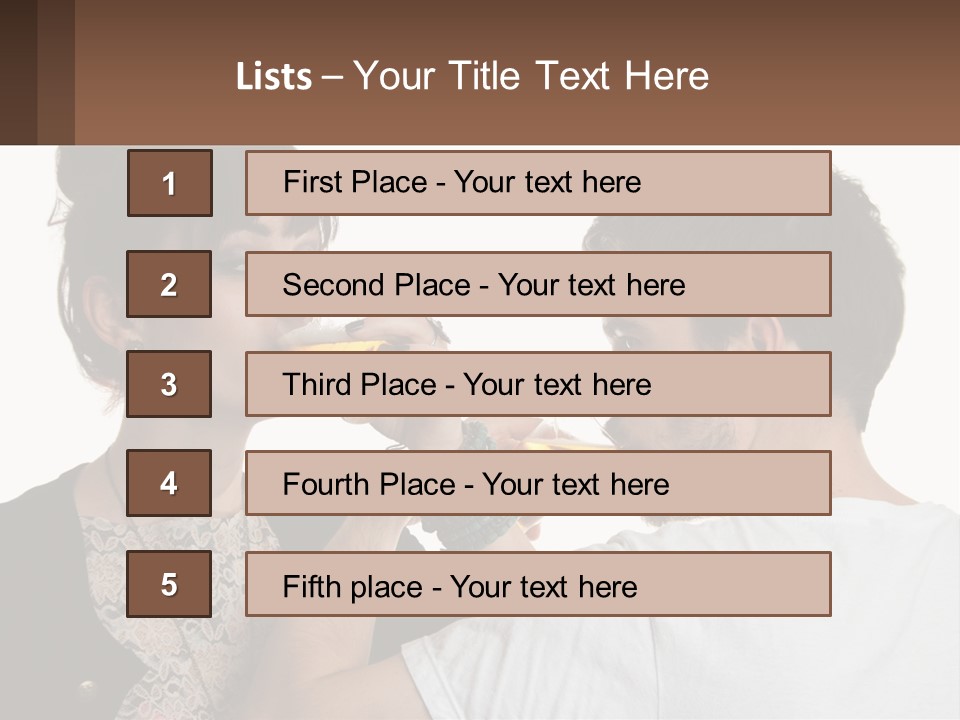Click the number 3 square

coord(169,384)
